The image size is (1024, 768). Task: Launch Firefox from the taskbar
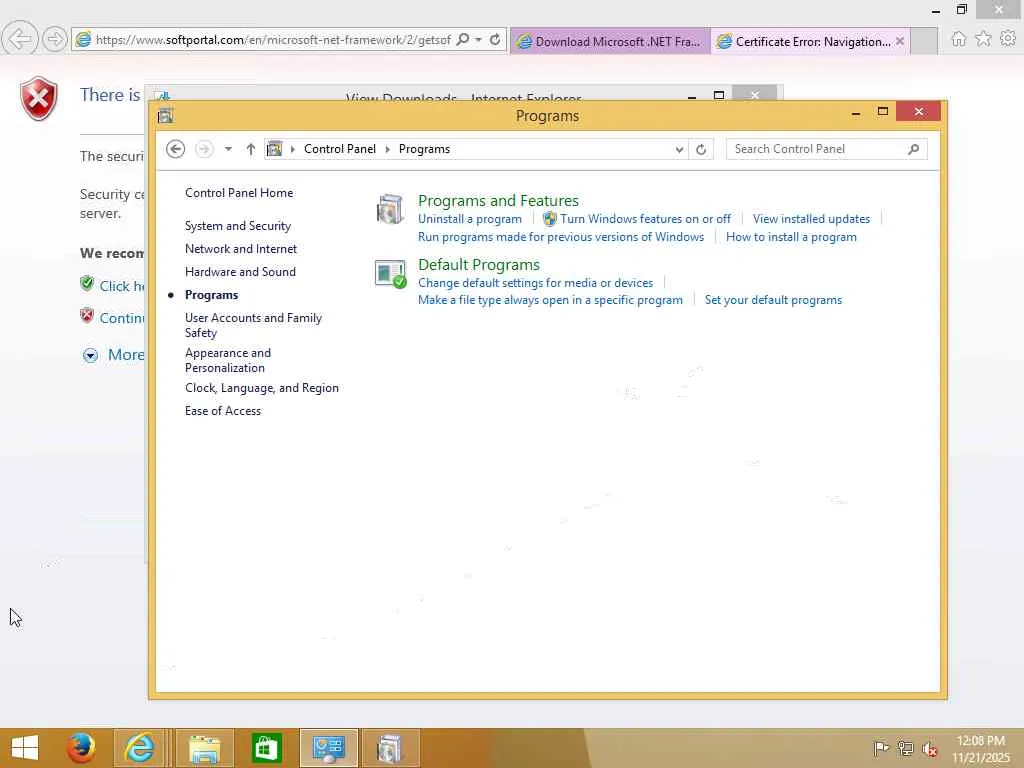tap(81, 748)
